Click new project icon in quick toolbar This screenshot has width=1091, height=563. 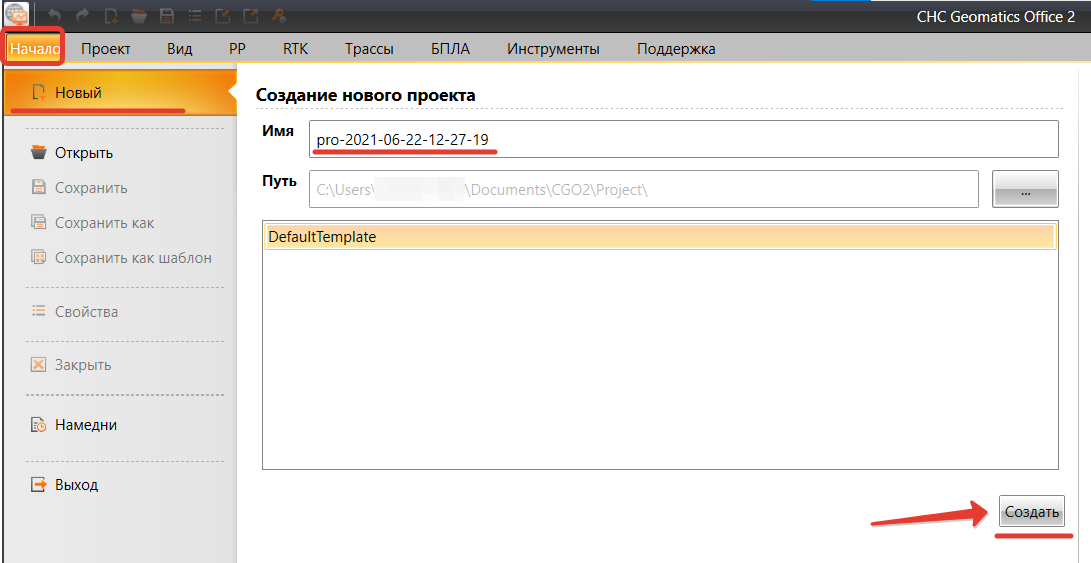pyautogui.click(x=111, y=16)
